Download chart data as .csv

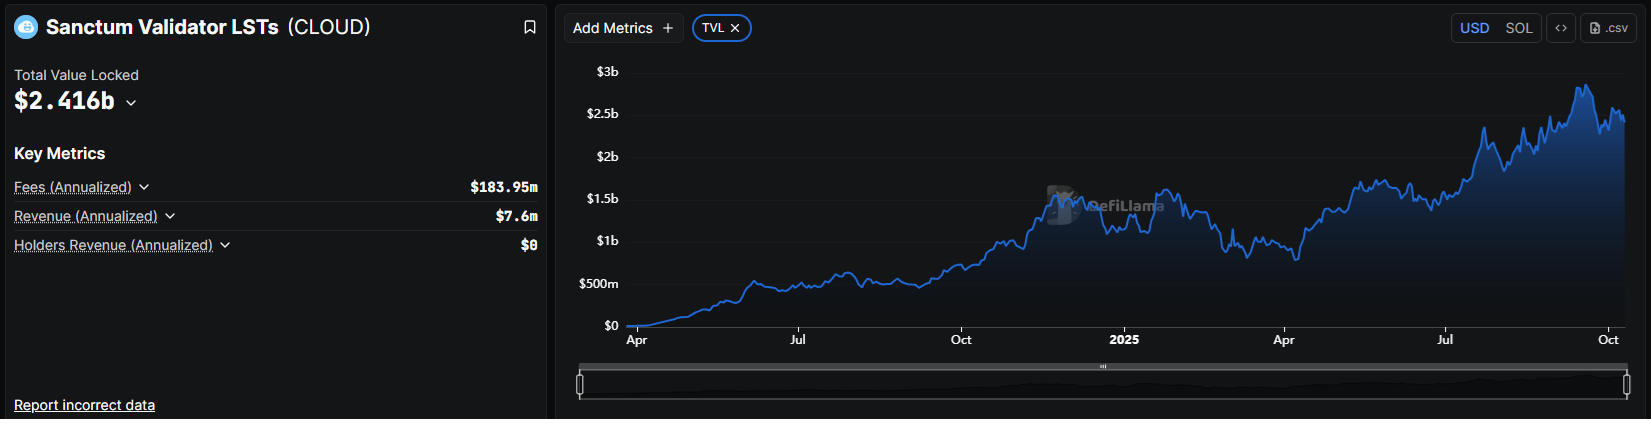pyautogui.click(x=1609, y=28)
